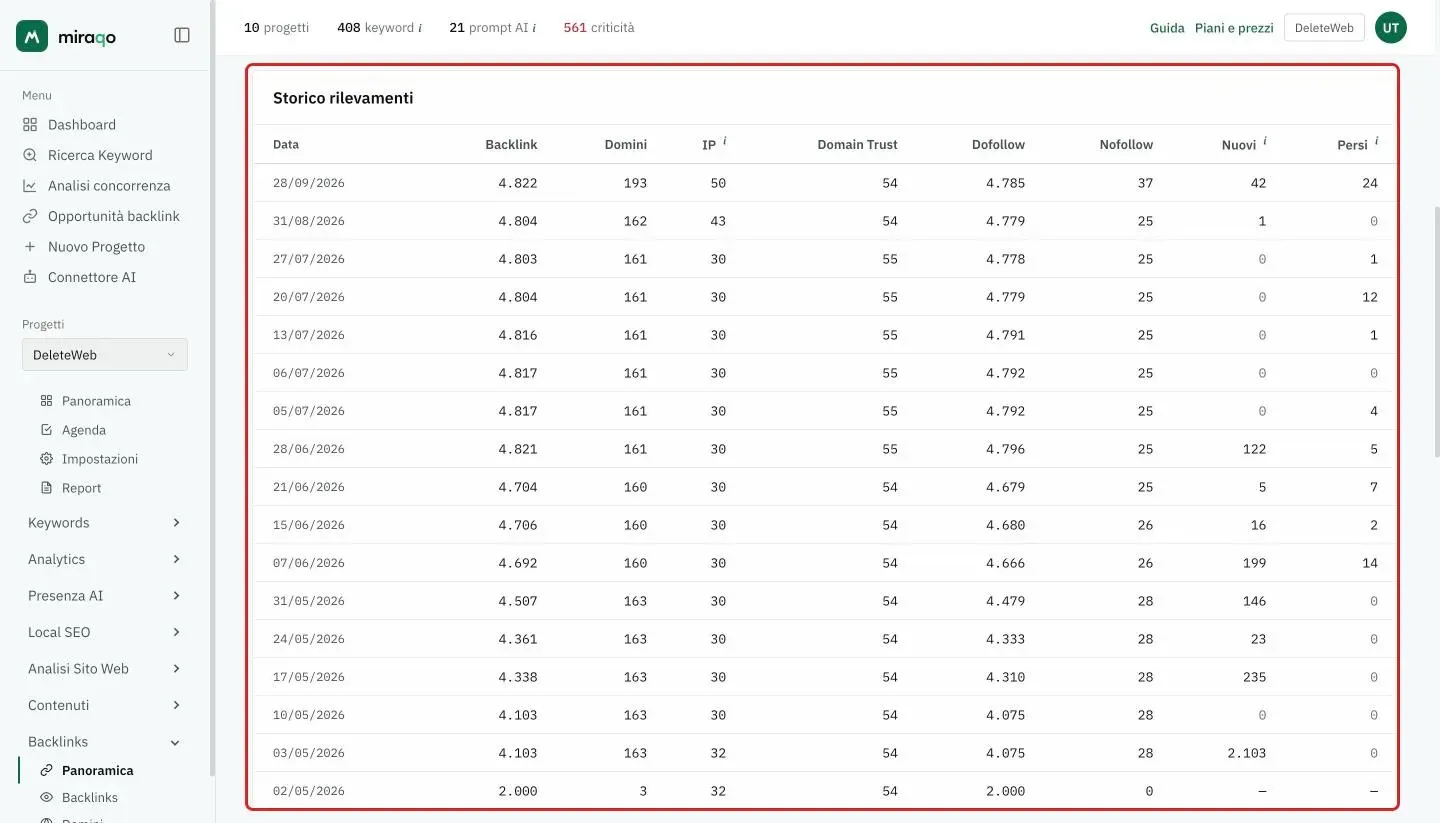Expand the Keywords menu section
This screenshot has height=823, width=1440.
point(105,523)
